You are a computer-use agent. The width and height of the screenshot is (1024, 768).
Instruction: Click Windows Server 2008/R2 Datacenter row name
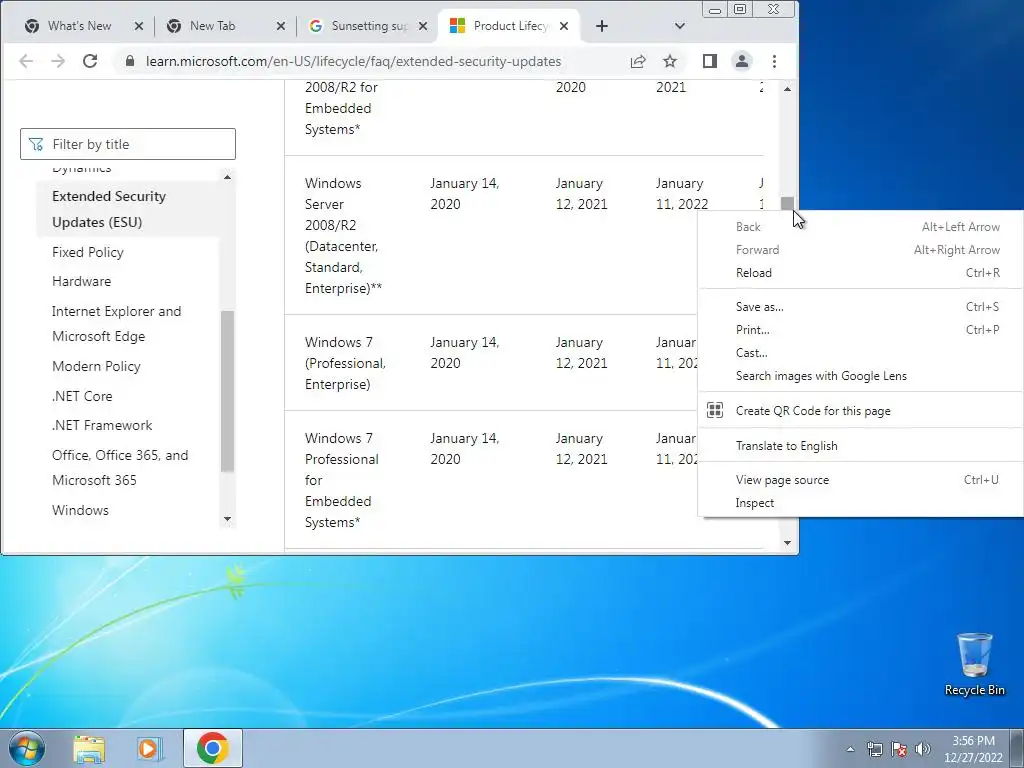[344, 236]
